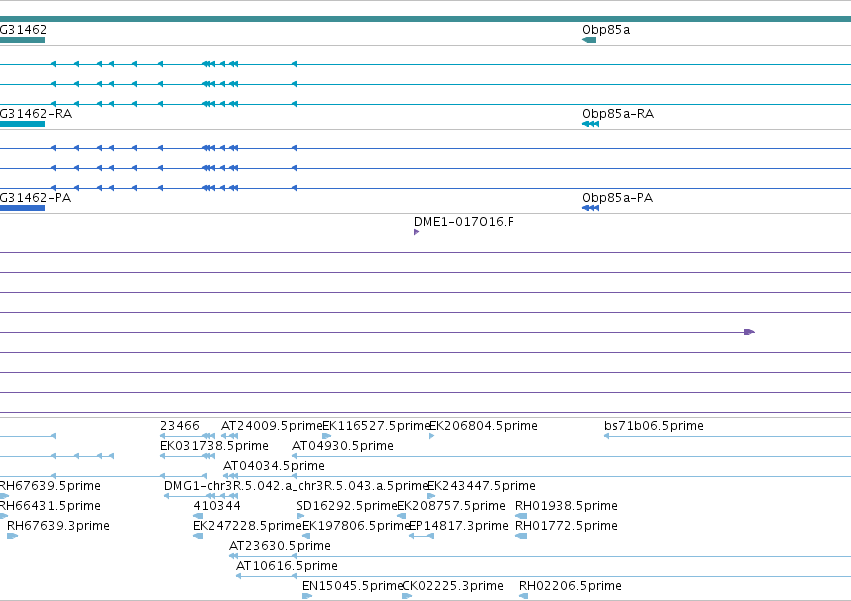Click the EK247228.5prime EST label
851x601 pixels.
tap(247, 526)
